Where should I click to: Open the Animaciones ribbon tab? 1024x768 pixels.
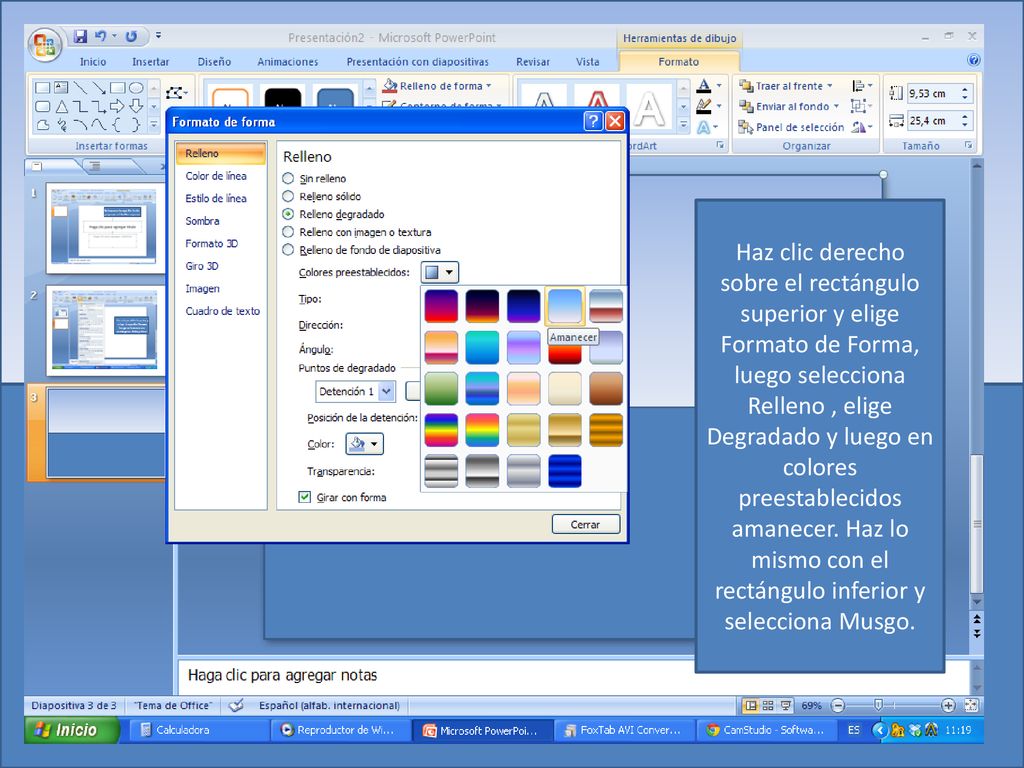click(287, 61)
